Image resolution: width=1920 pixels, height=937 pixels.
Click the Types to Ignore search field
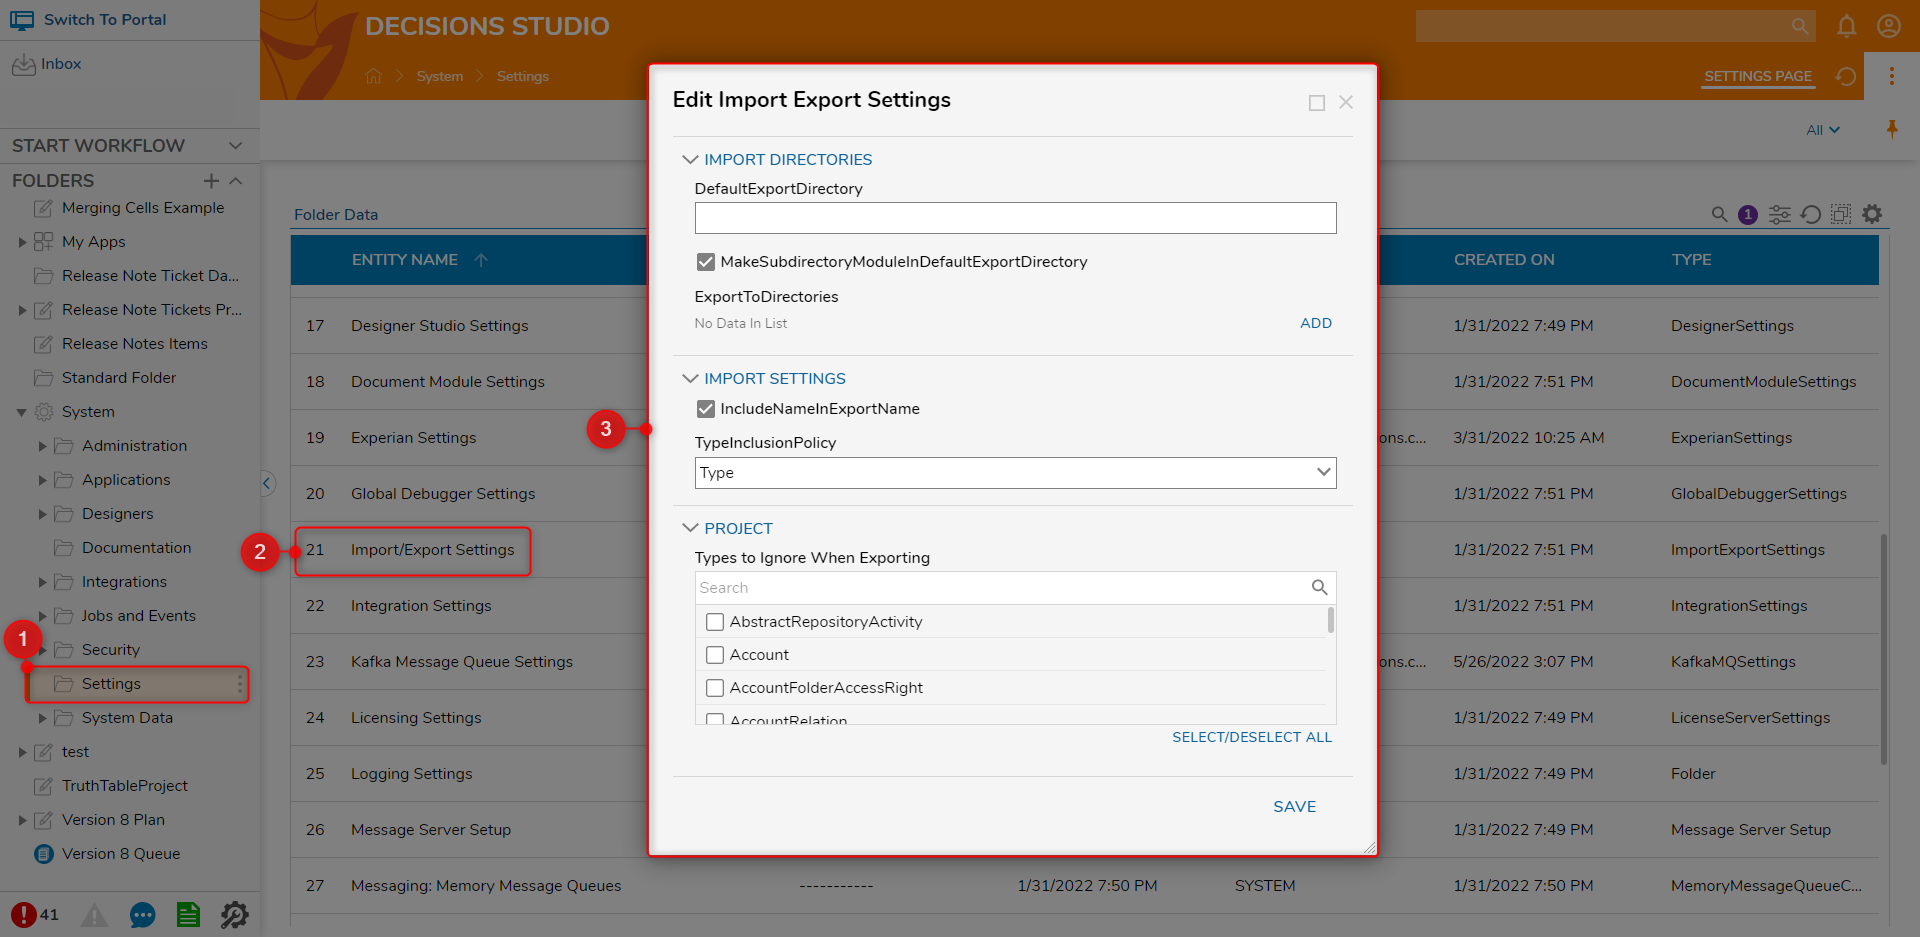tap(1002, 588)
